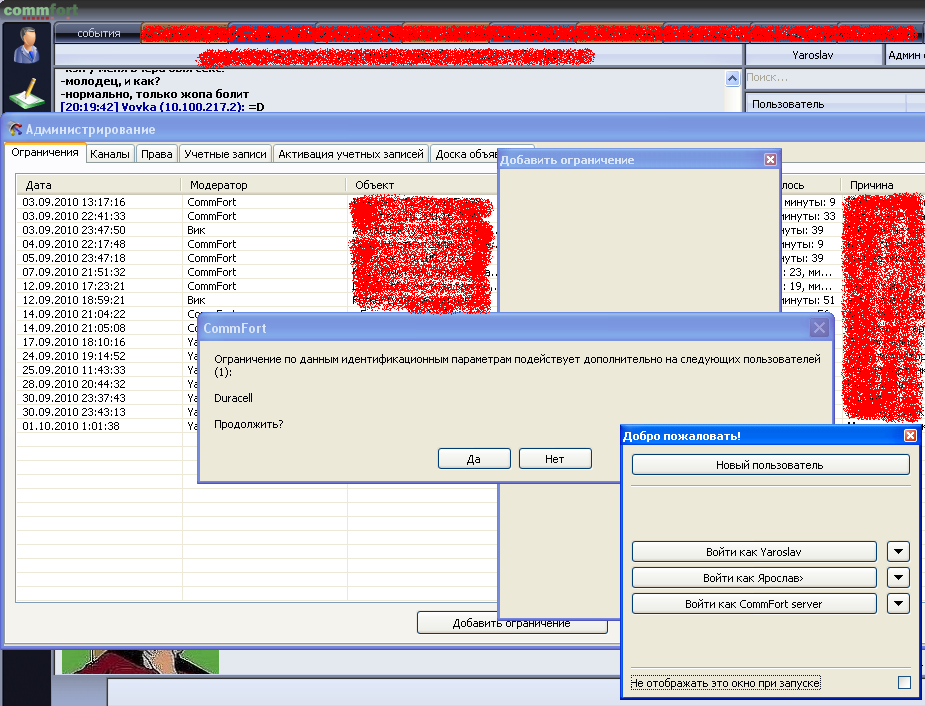The image size is (925, 706).
Task: Click the Добавить ограничение button at bottom
Action: click(511, 623)
